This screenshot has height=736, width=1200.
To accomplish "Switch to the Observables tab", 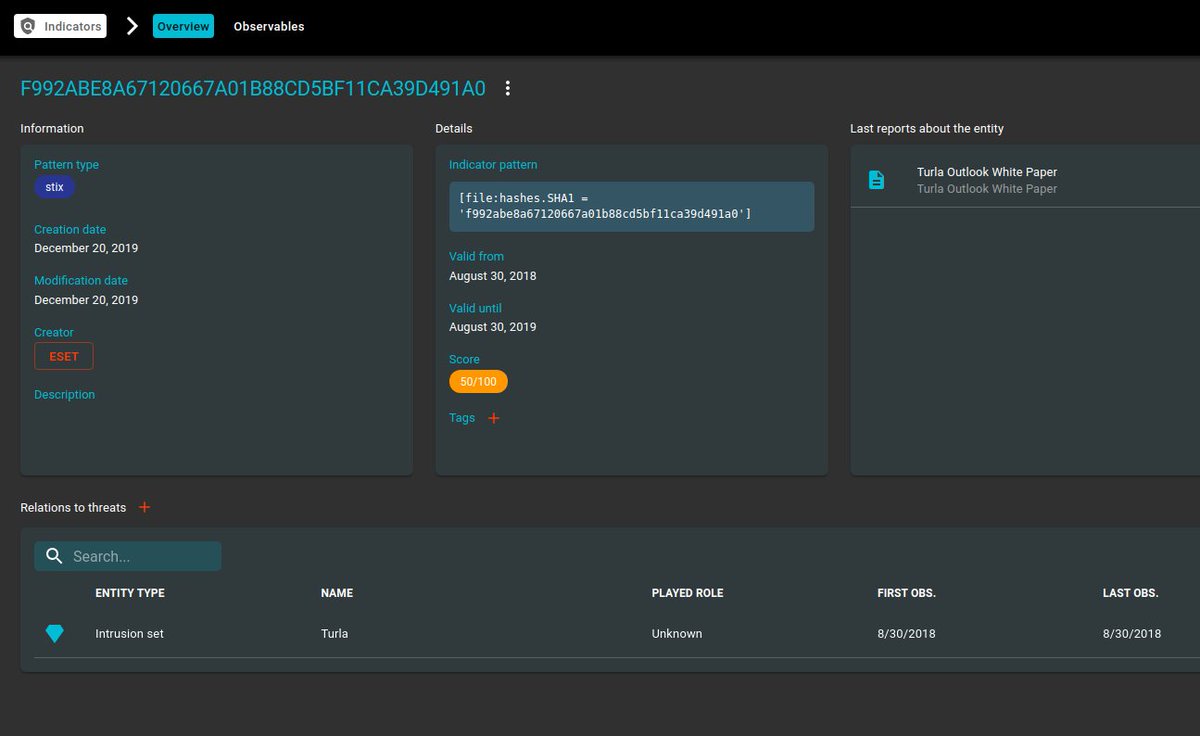I will (269, 26).
